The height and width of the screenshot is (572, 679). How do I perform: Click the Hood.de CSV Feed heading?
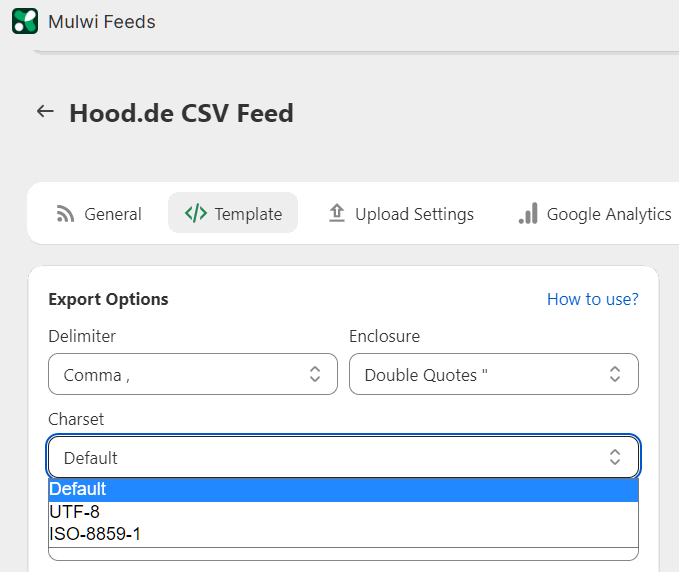coord(181,113)
